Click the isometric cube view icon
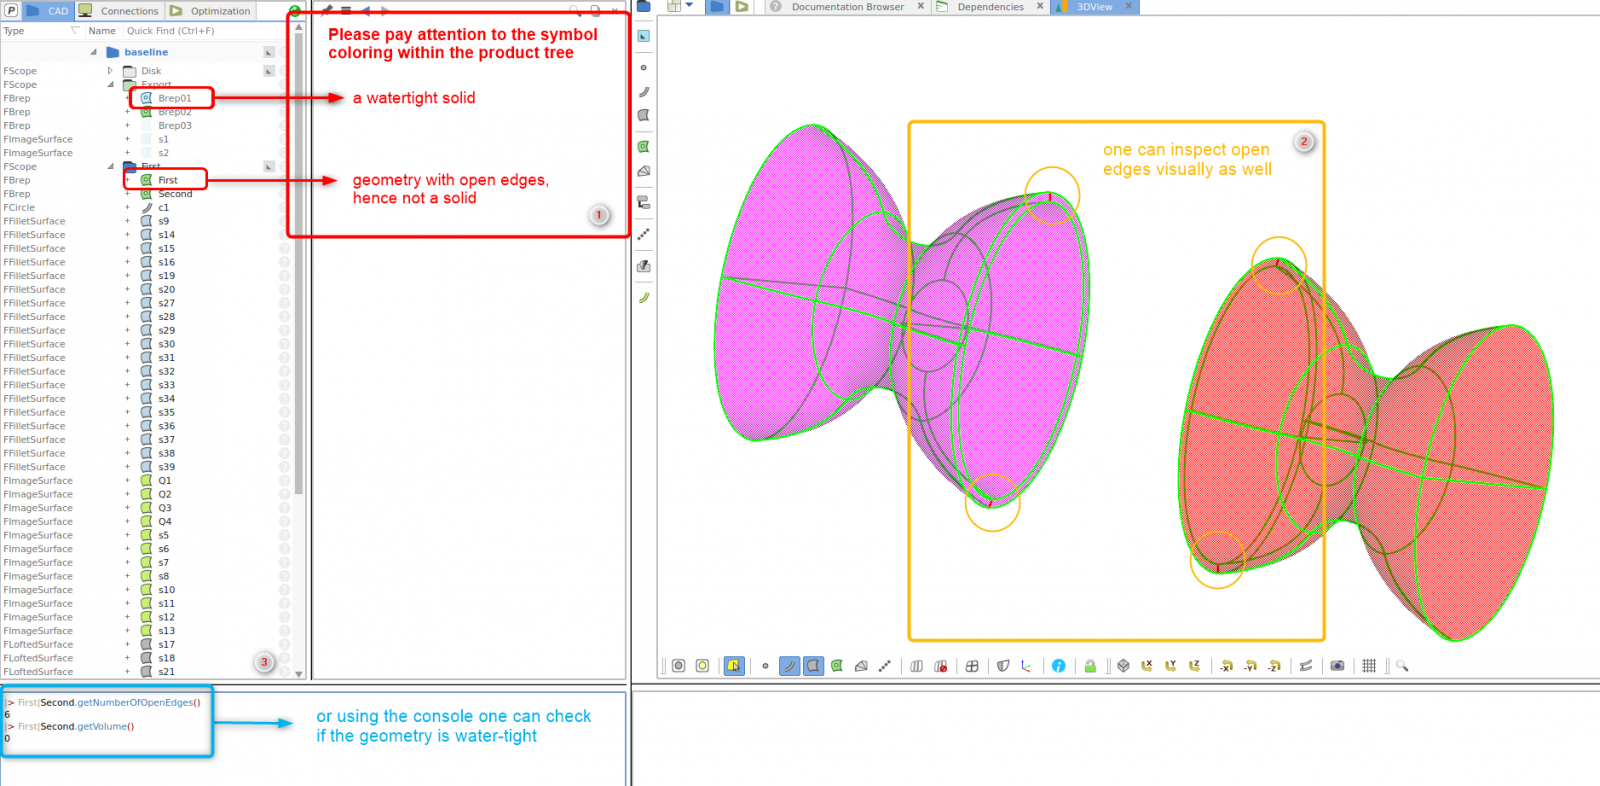Viewport: 1600px width, 786px height. point(1123,666)
